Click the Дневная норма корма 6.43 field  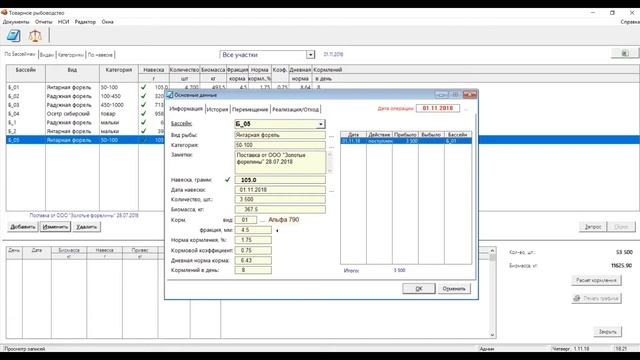(x=253, y=260)
